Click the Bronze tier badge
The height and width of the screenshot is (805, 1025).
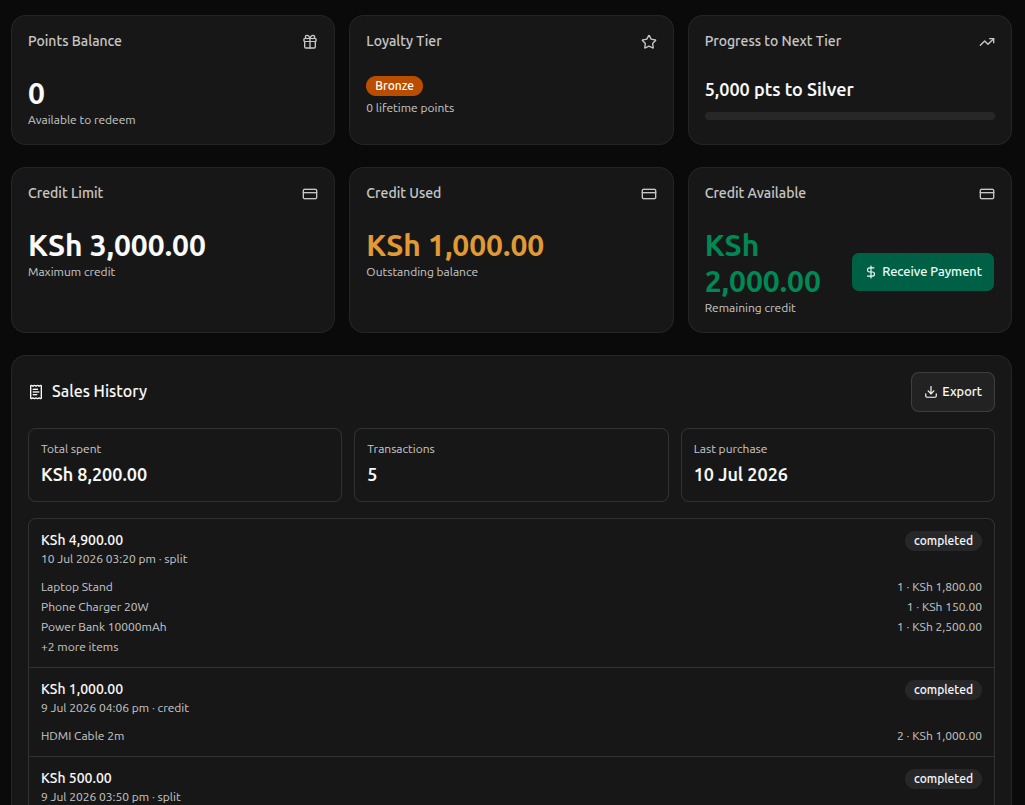click(x=394, y=86)
